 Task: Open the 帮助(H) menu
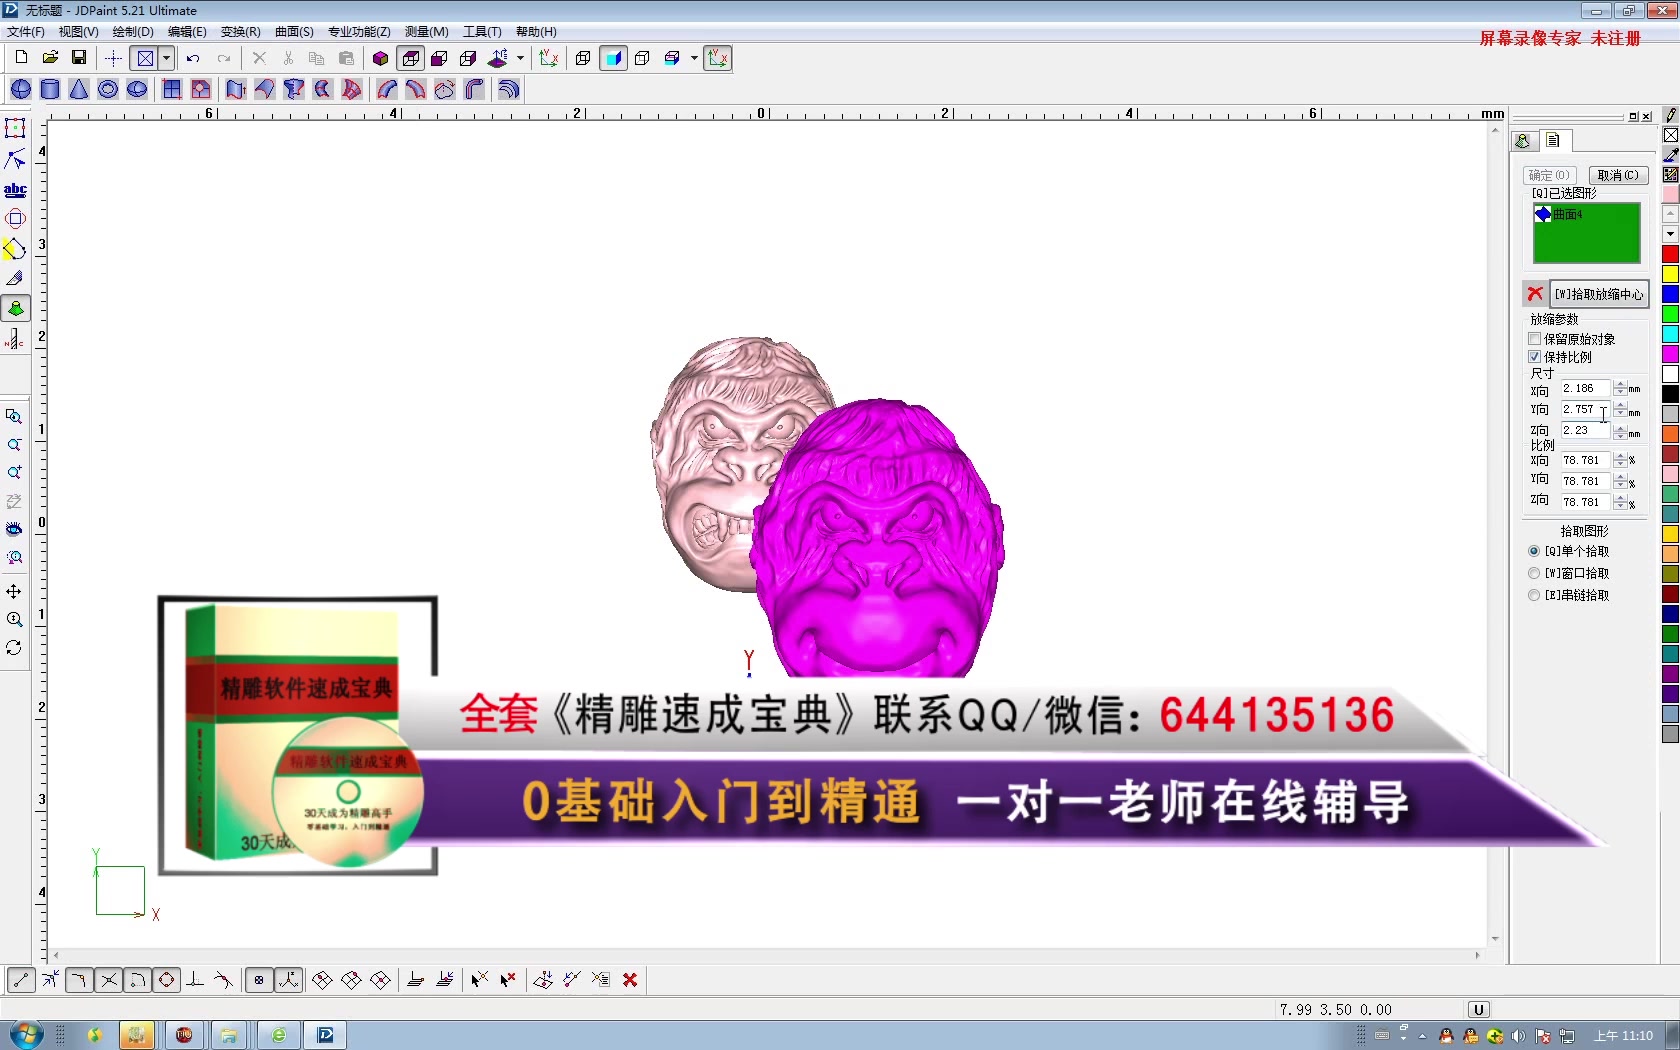pos(536,32)
